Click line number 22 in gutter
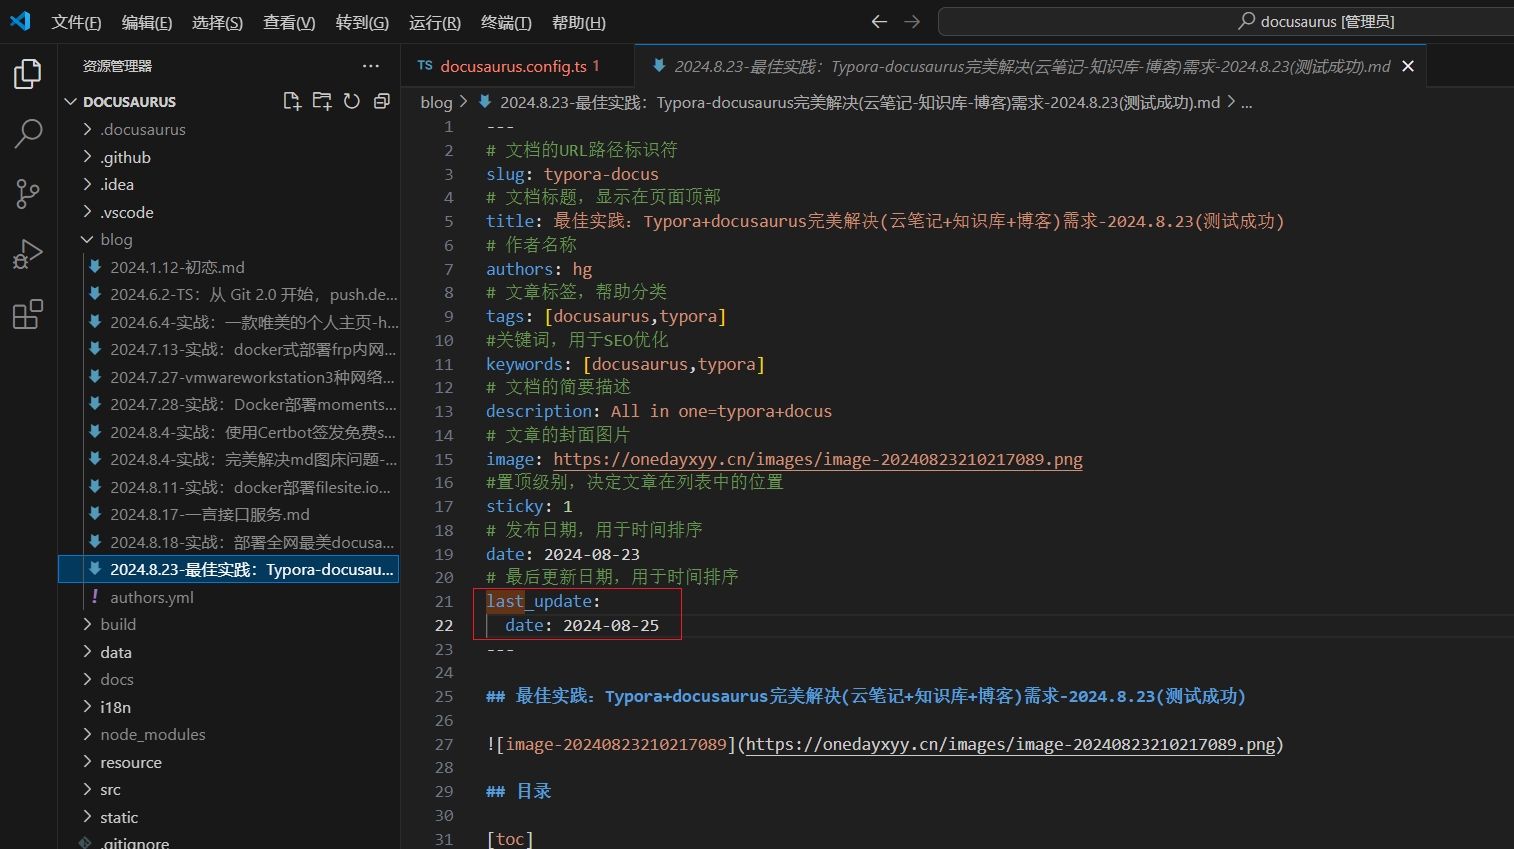 (x=444, y=625)
